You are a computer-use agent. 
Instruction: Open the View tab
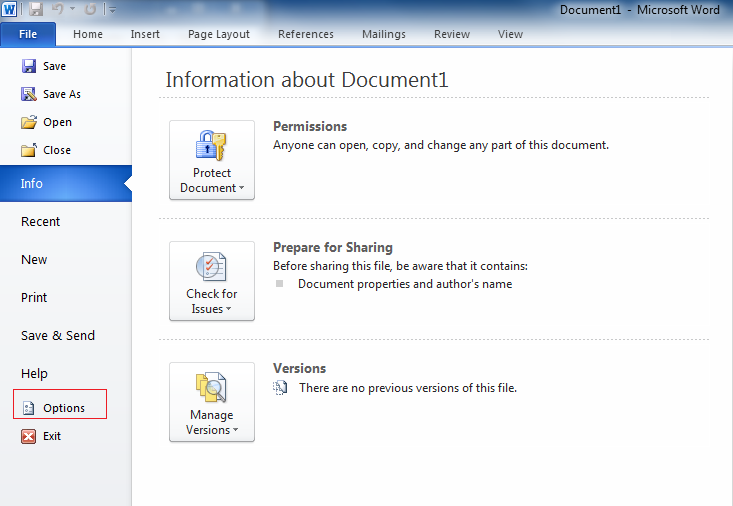510,34
